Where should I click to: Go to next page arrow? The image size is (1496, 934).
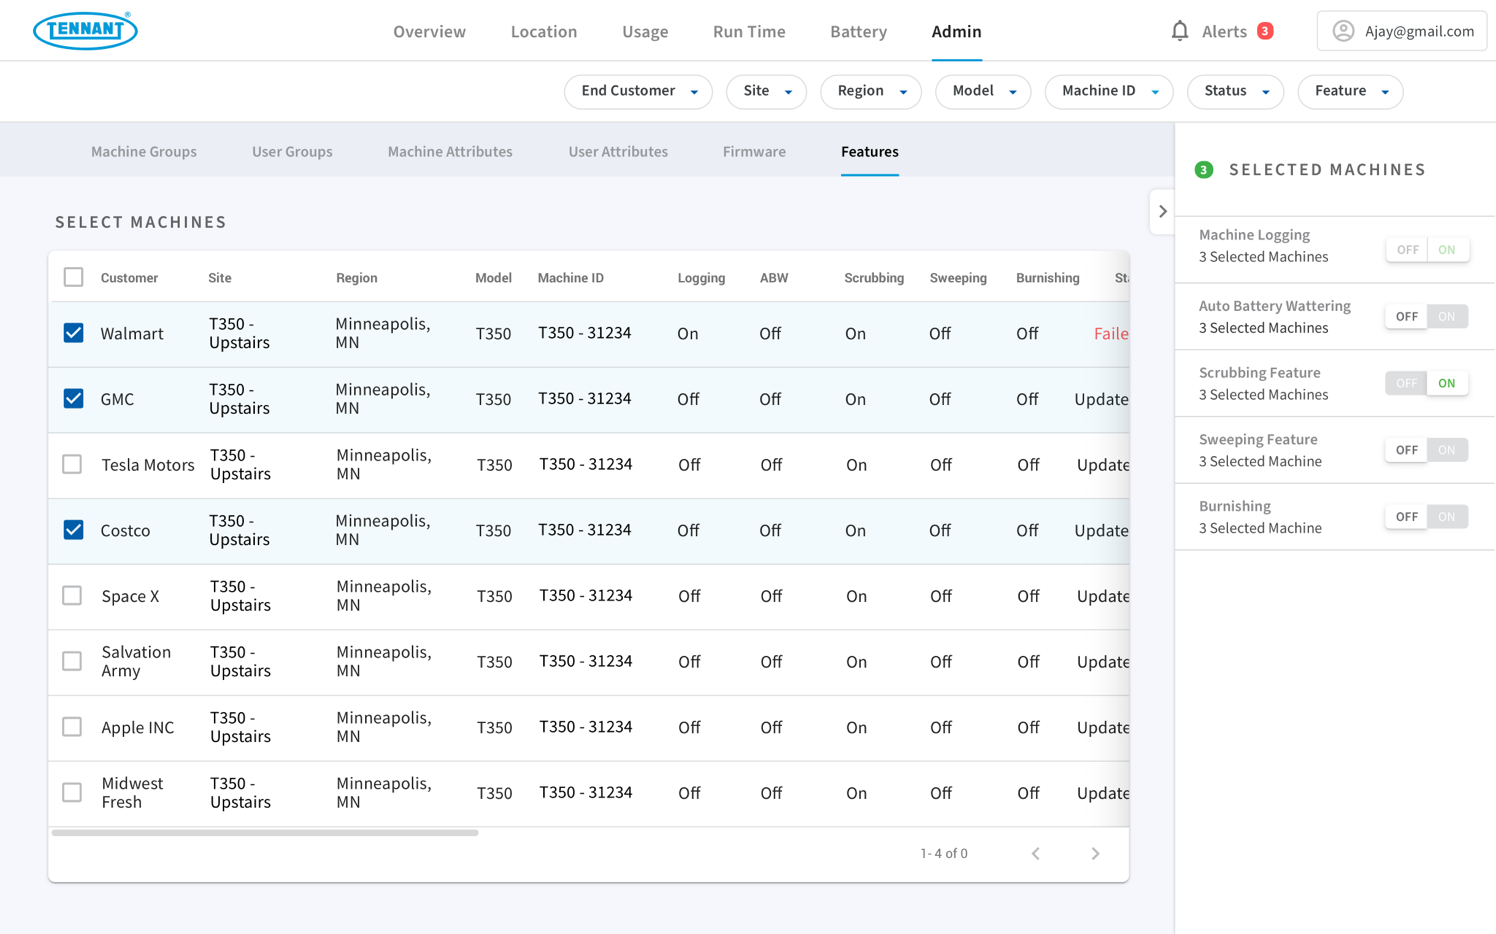click(x=1095, y=854)
